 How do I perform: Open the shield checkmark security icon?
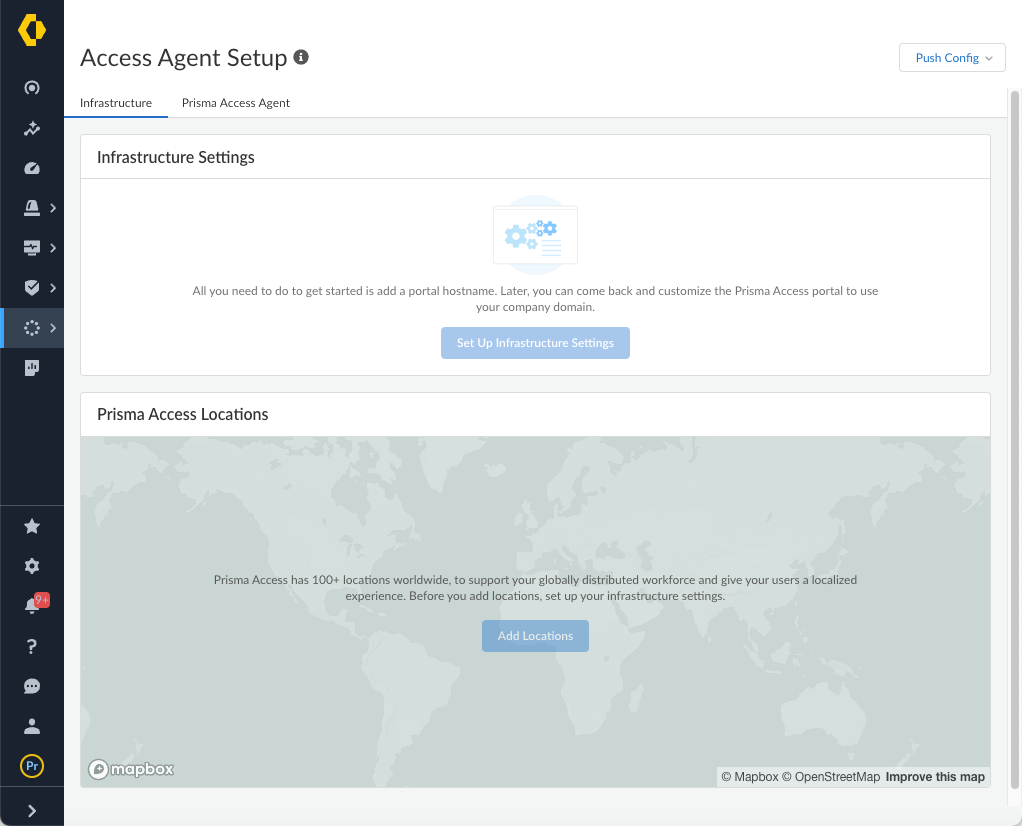click(31, 288)
